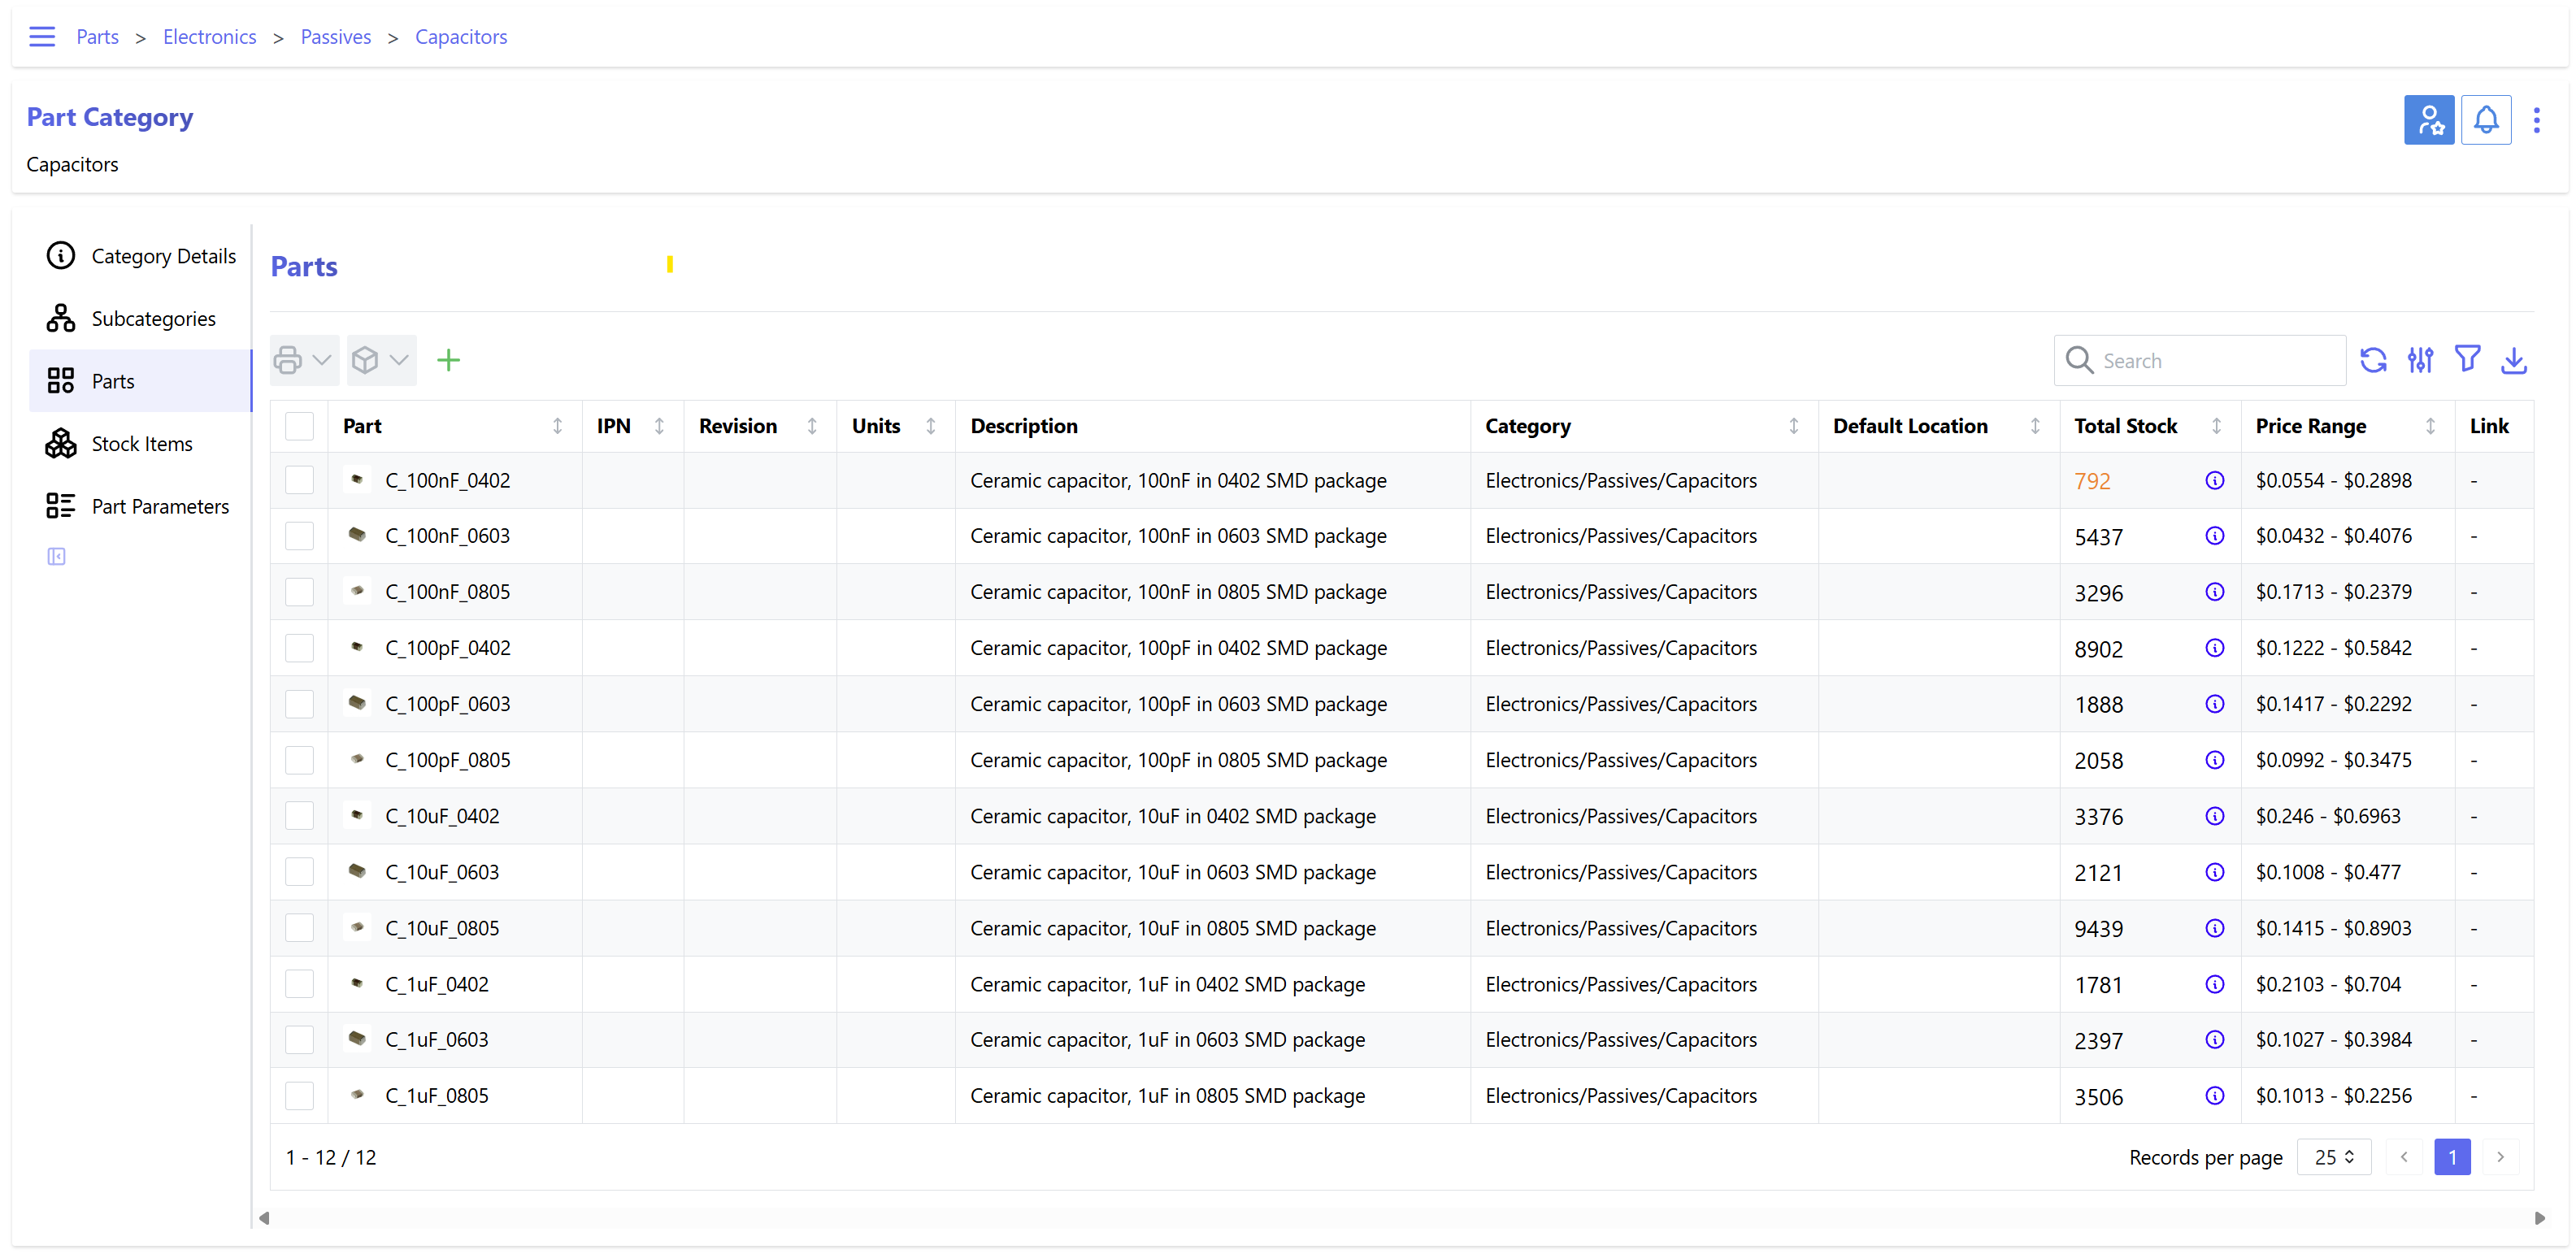
Task: Check the C_1uF_0805 row checkbox
Action: pyautogui.click(x=299, y=1096)
